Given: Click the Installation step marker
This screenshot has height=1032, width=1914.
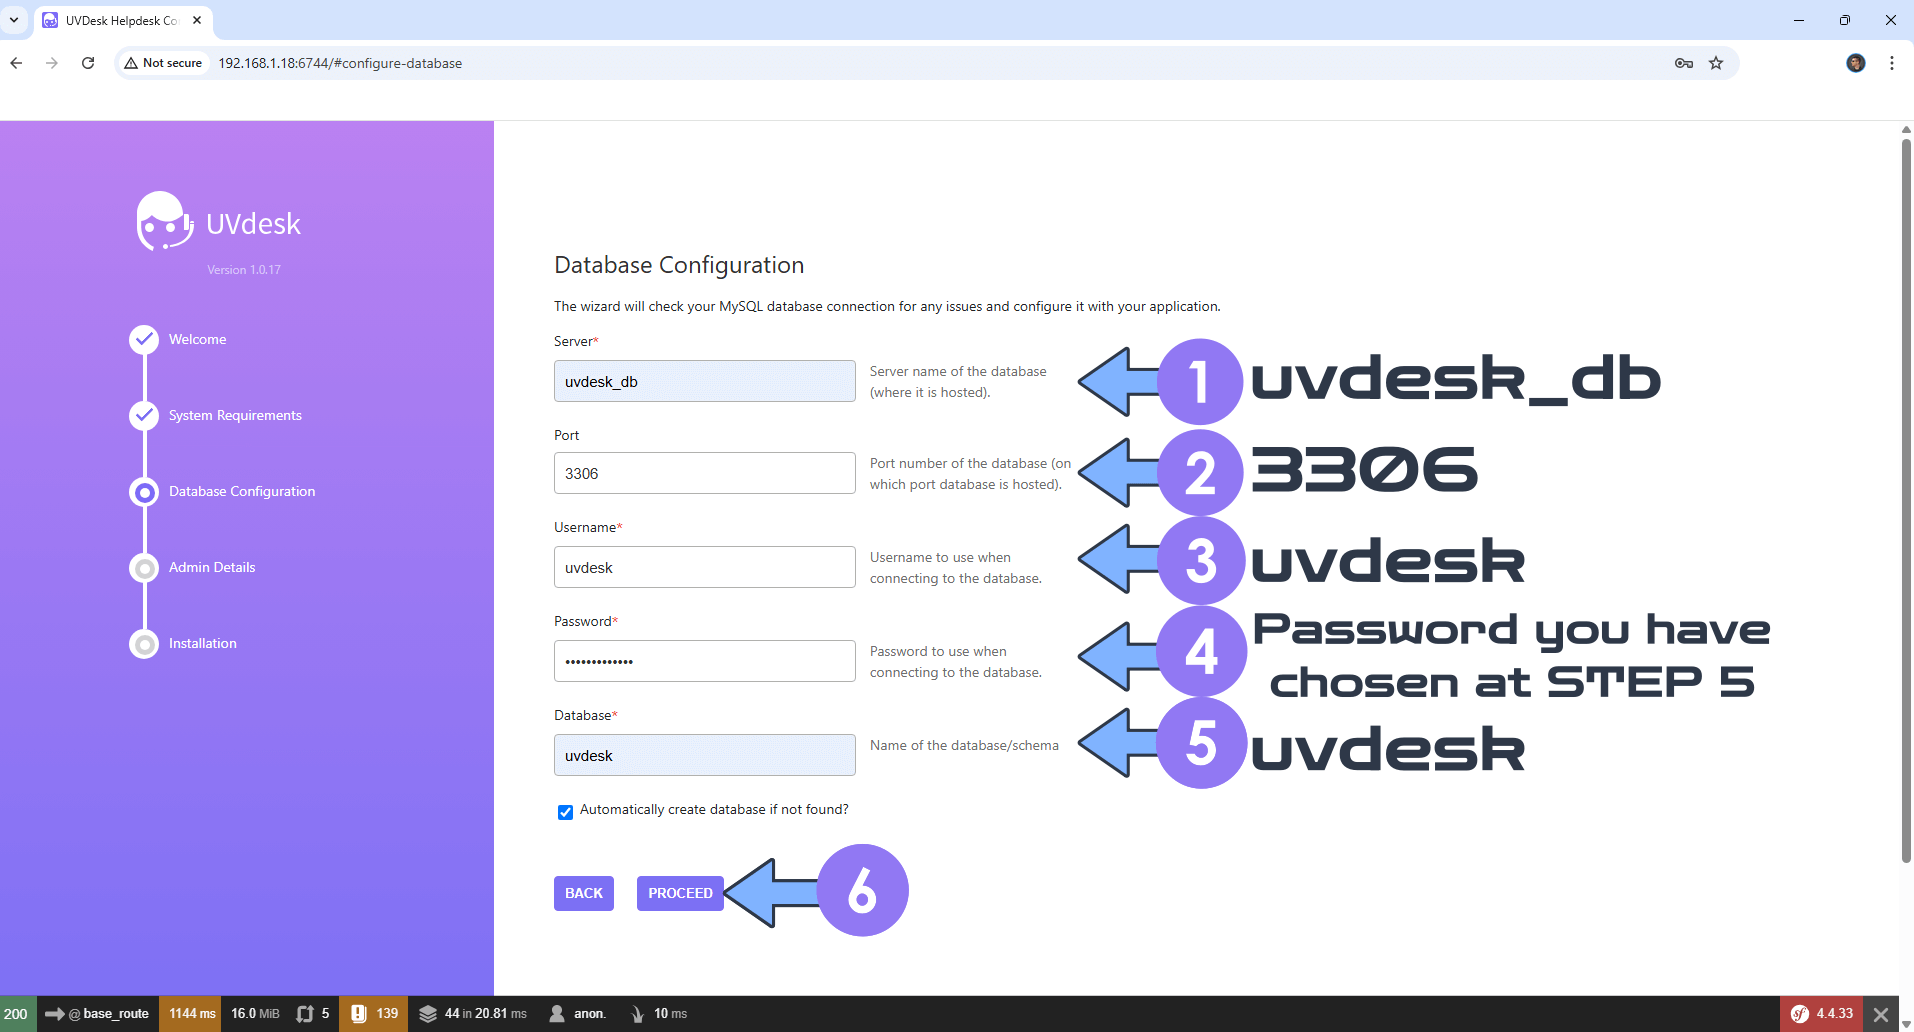Looking at the screenshot, I should 144,643.
